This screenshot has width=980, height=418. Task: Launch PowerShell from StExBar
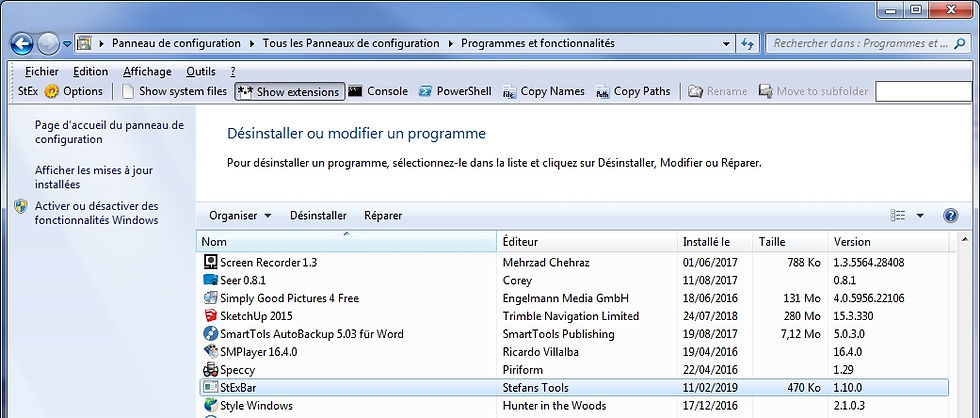(456, 91)
